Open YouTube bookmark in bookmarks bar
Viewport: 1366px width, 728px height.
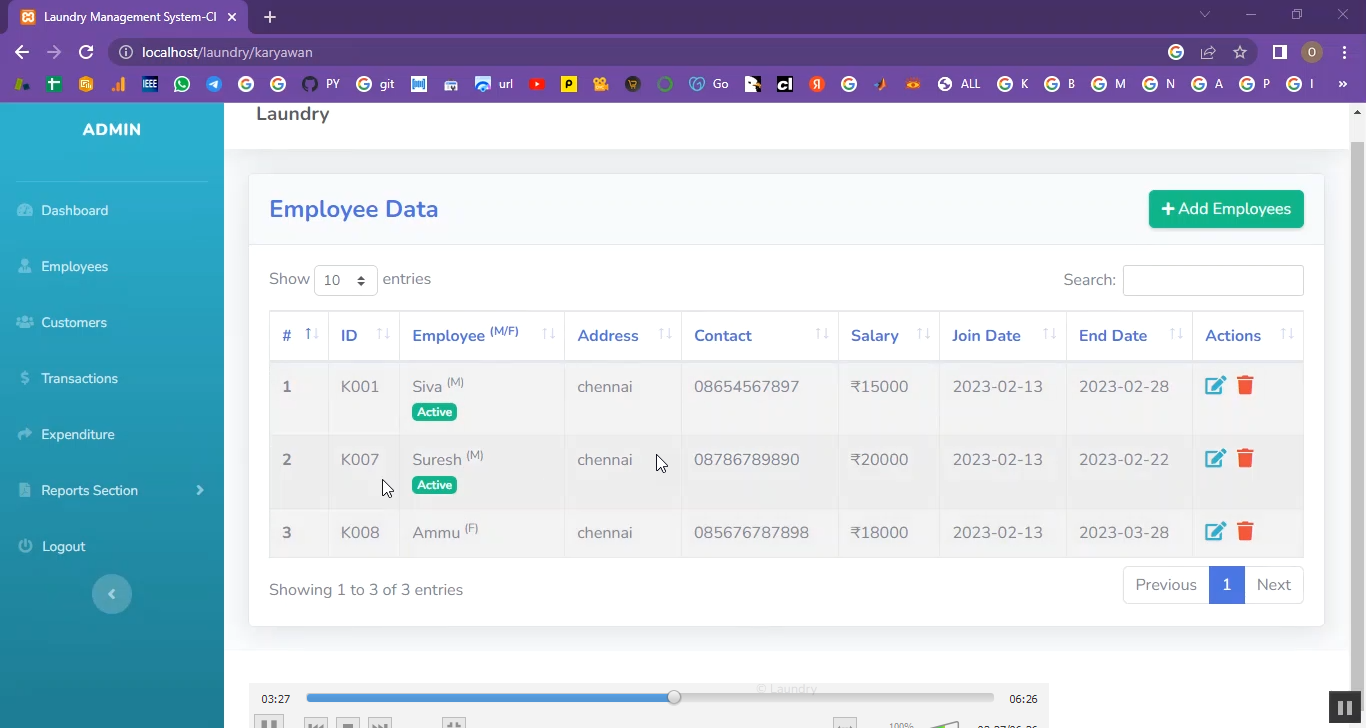pos(537,85)
